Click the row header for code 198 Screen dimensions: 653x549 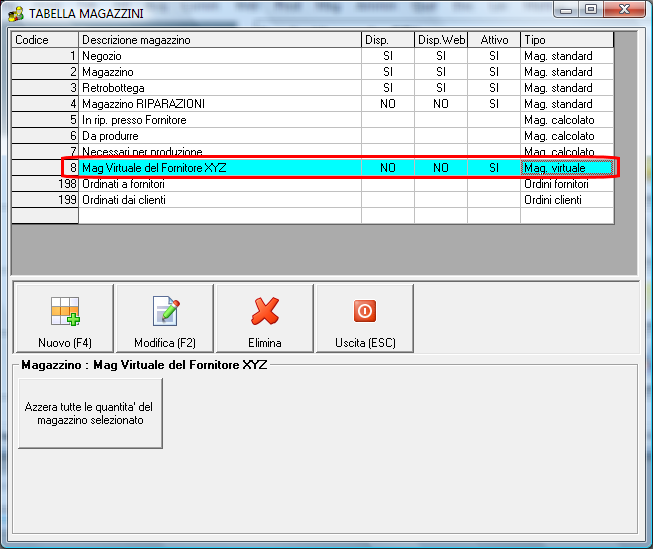45,184
